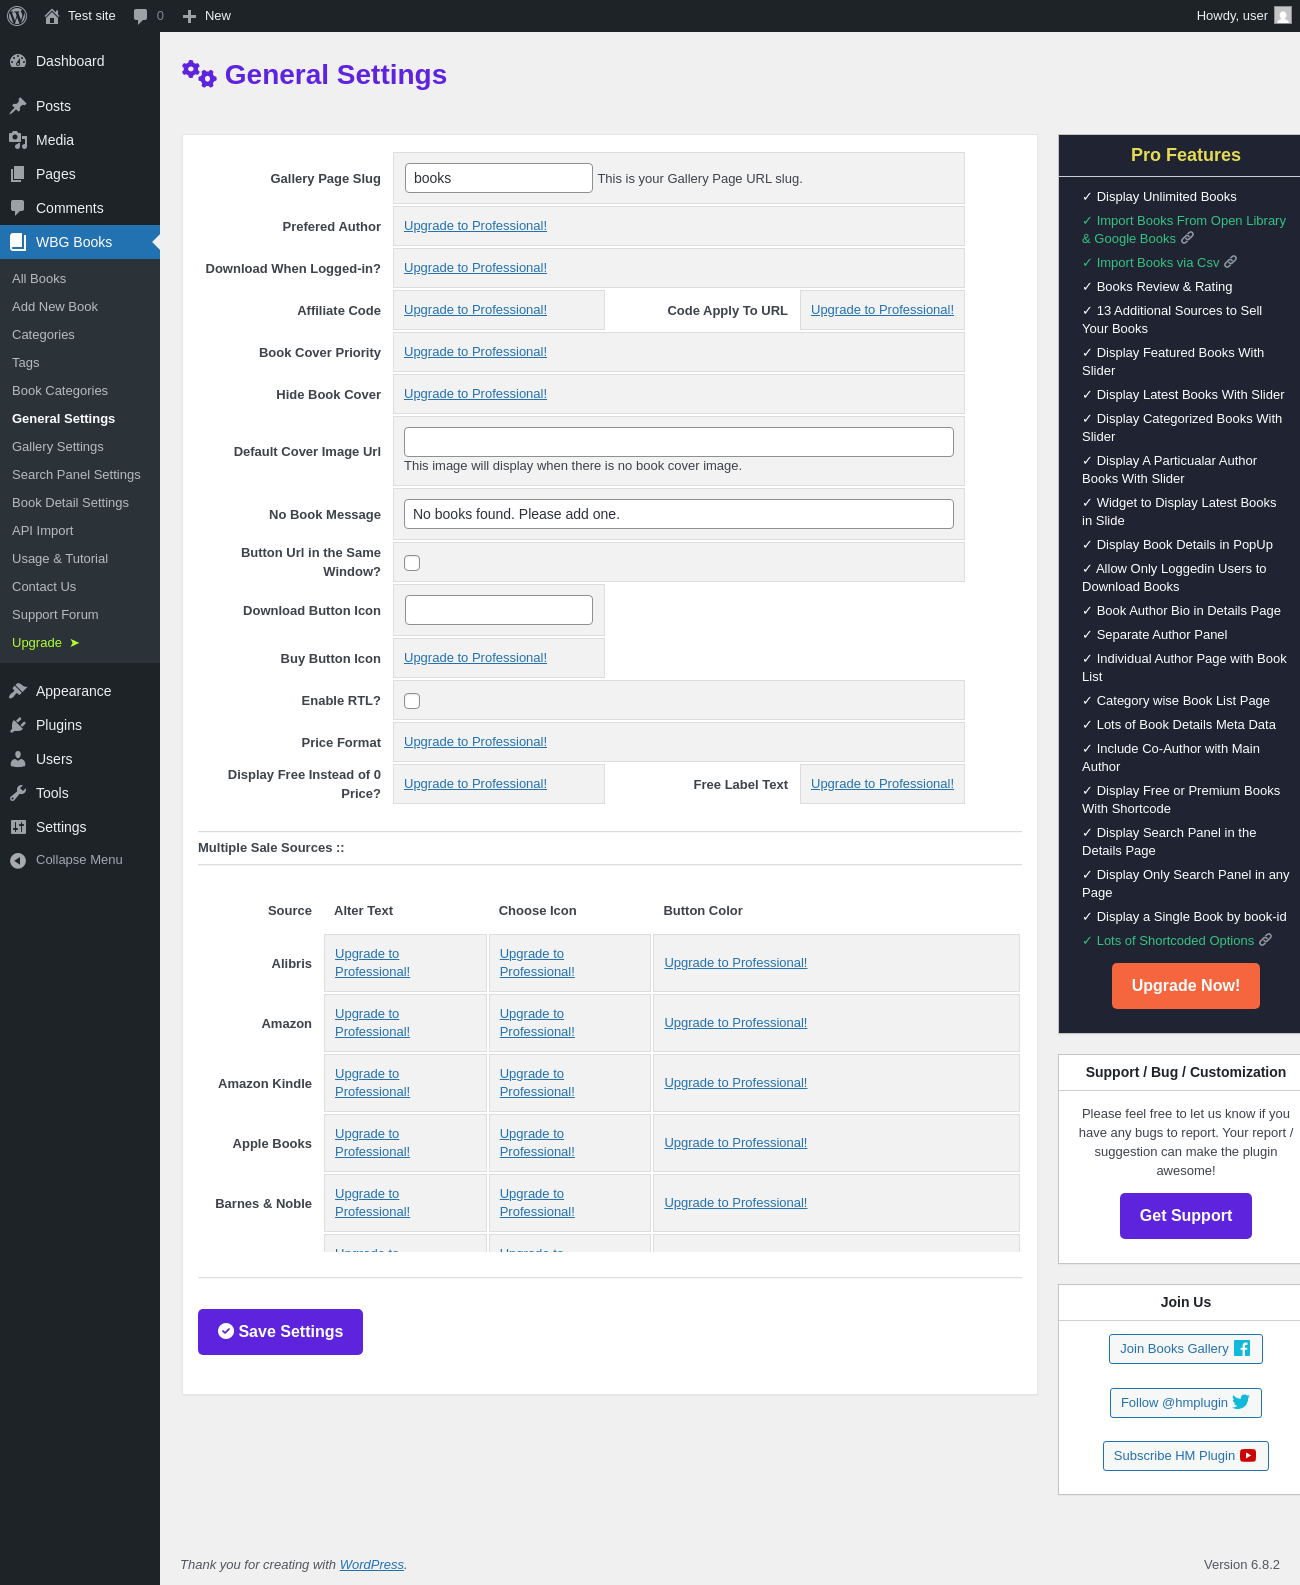This screenshot has height=1585, width=1300.
Task: Click Pages icon in sidebar
Action: pyautogui.click(x=18, y=174)
